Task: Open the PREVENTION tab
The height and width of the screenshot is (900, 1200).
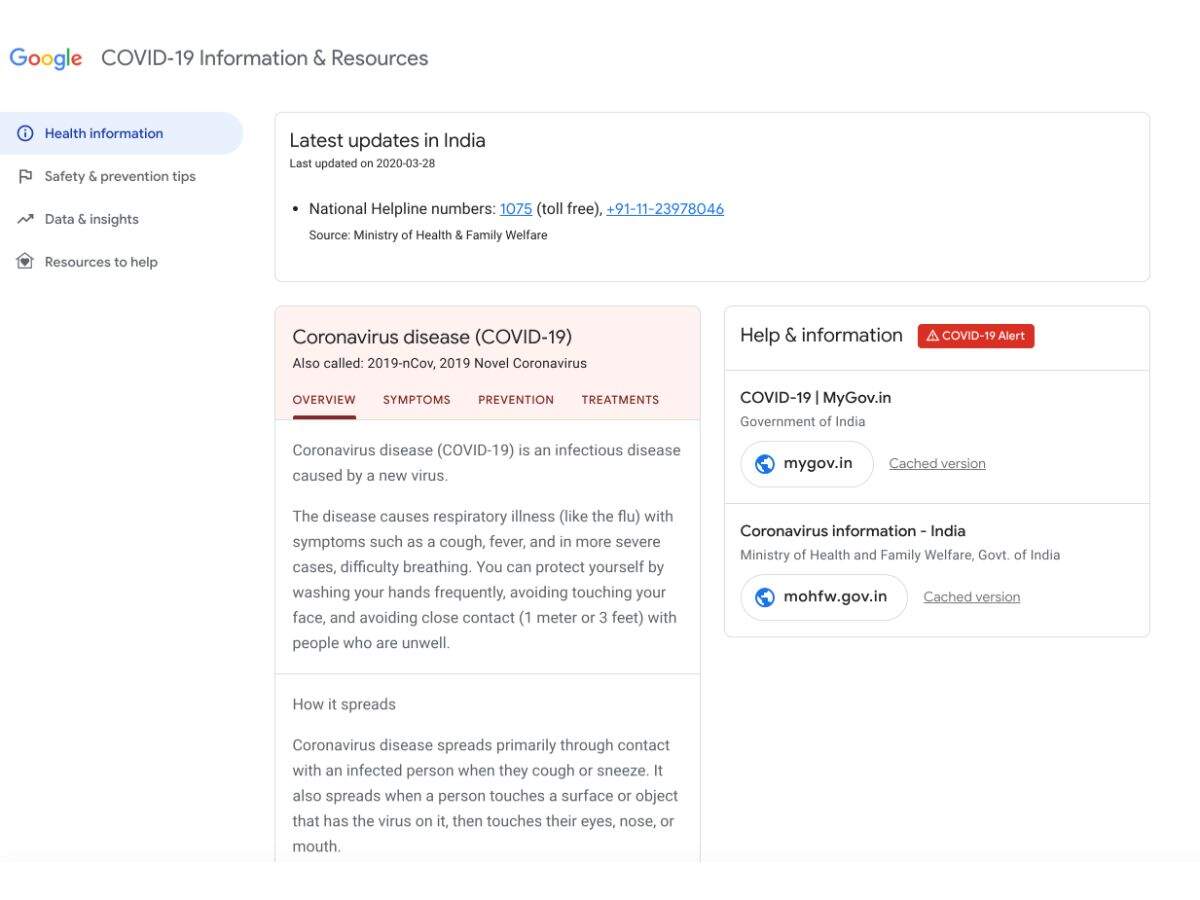Action: pos(515,399)
